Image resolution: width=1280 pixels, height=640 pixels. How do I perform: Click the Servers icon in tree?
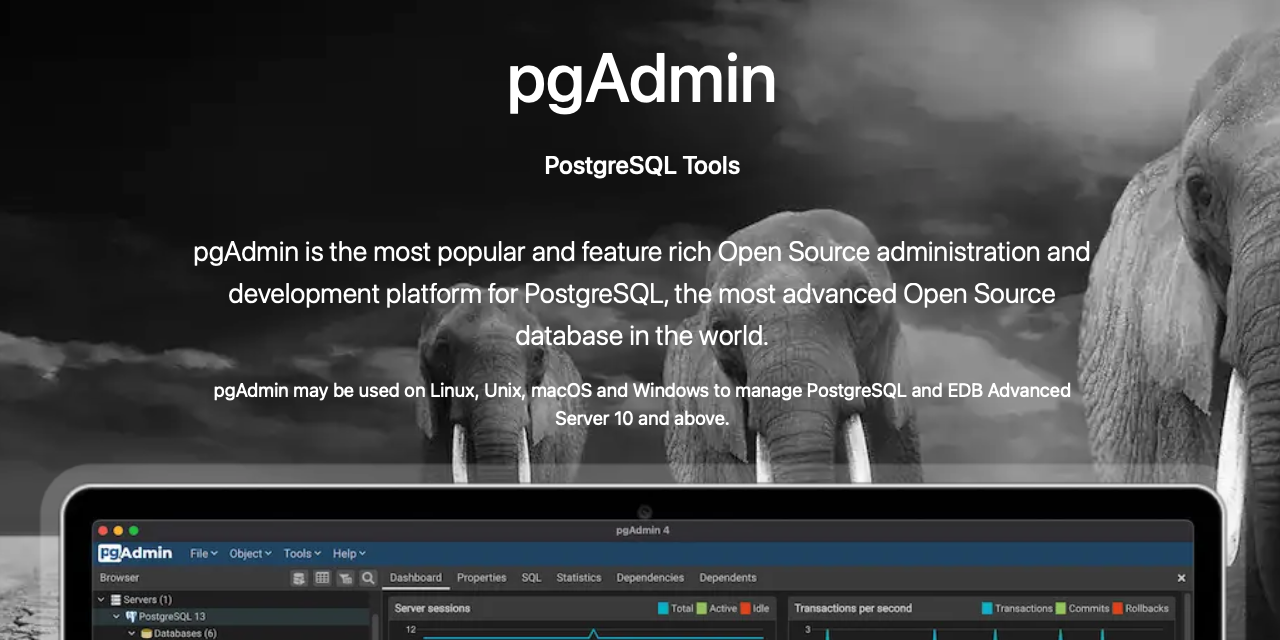(115, 600)
